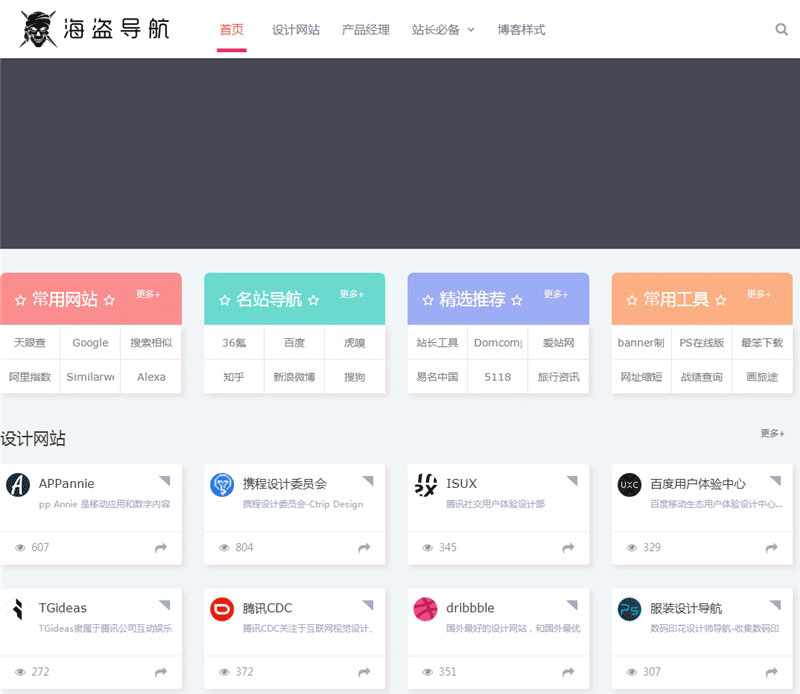Share the 腾讯CDC card via arrow icon
This screenshot has width=800, height=694.
[364, 672]
